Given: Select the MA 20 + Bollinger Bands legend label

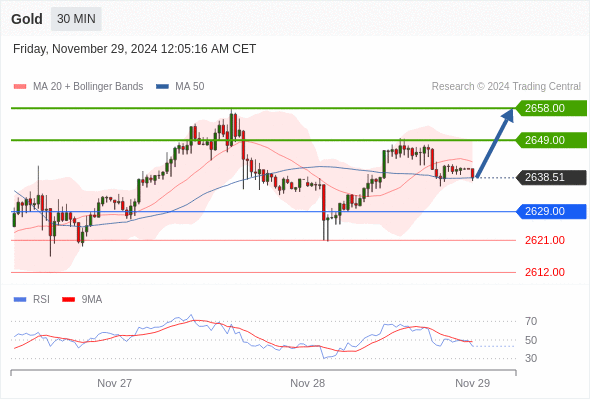Looking at the screenshot, I should (88, 87).
